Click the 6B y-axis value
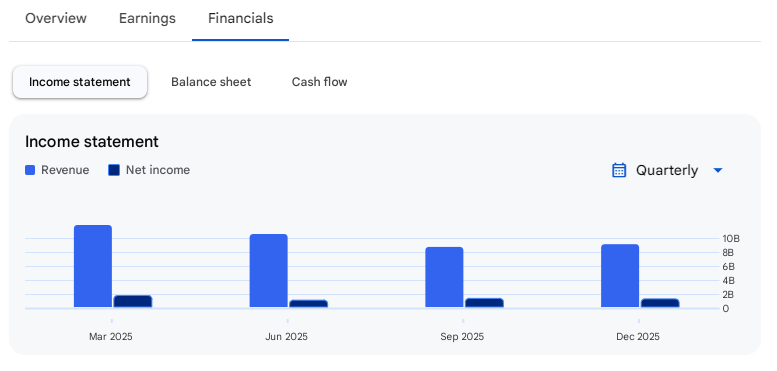The height and width of the screenshot is (371, 777). (x=728, y=266)
